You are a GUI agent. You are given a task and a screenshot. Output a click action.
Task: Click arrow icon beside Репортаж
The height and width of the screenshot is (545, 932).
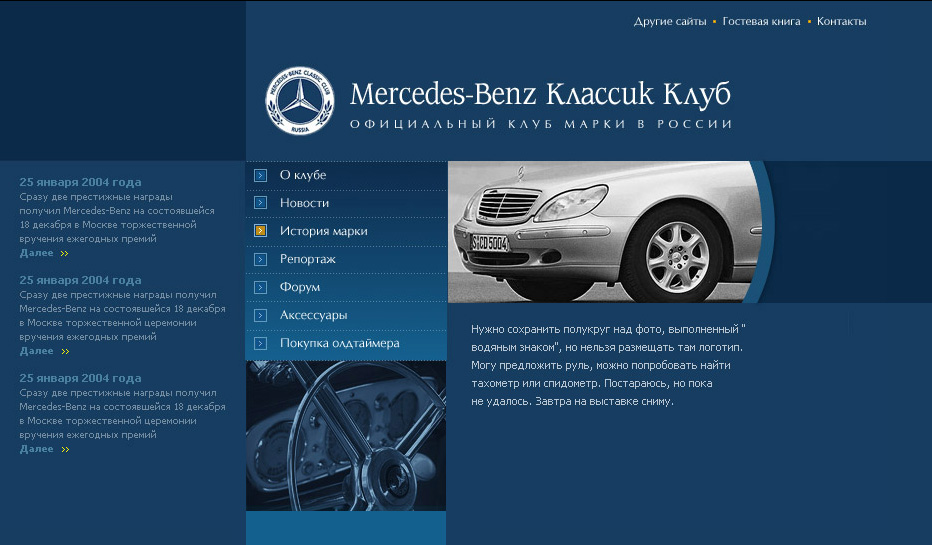(x=260, y=259)
